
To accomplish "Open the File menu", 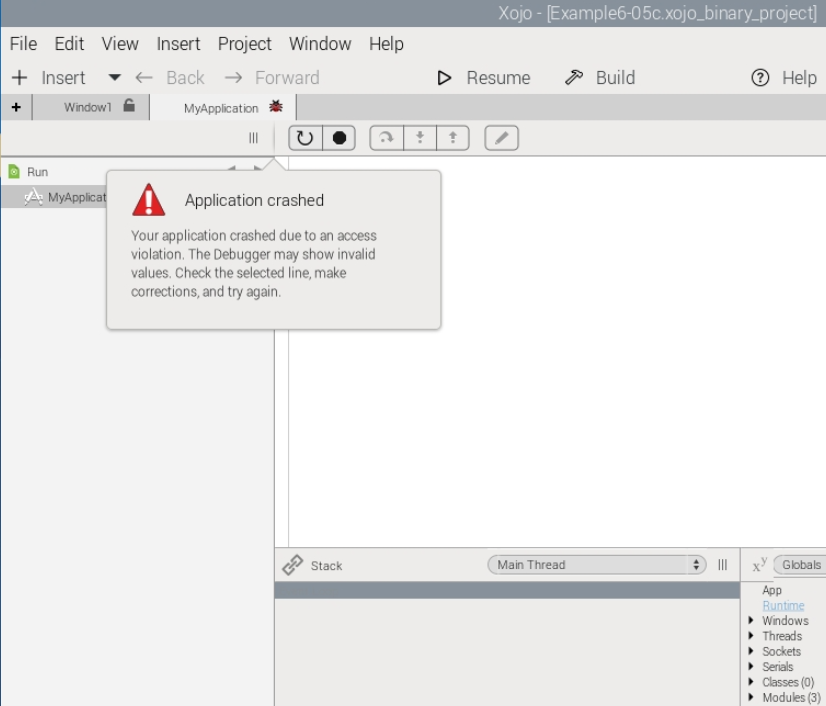I will tap(24, 44).
